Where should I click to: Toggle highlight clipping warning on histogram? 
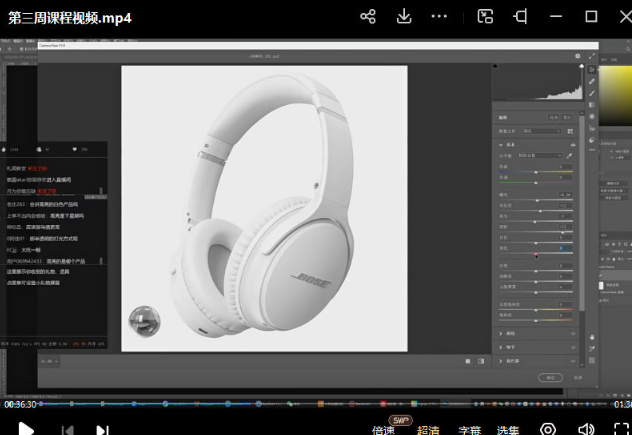[581, 66]
